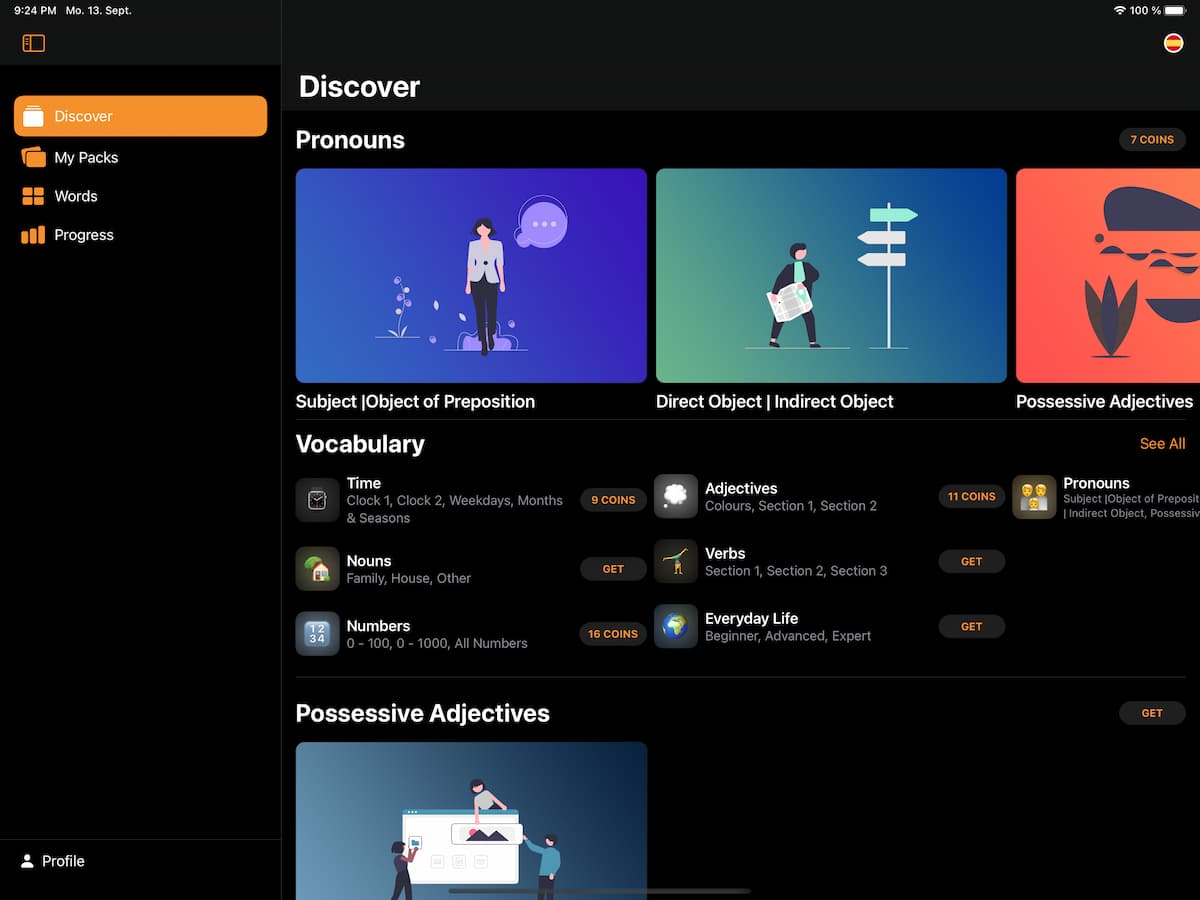Screen dimensions: 1200x900
Task: Open Subject Object of Preposition card
Action: click(471, 276)
